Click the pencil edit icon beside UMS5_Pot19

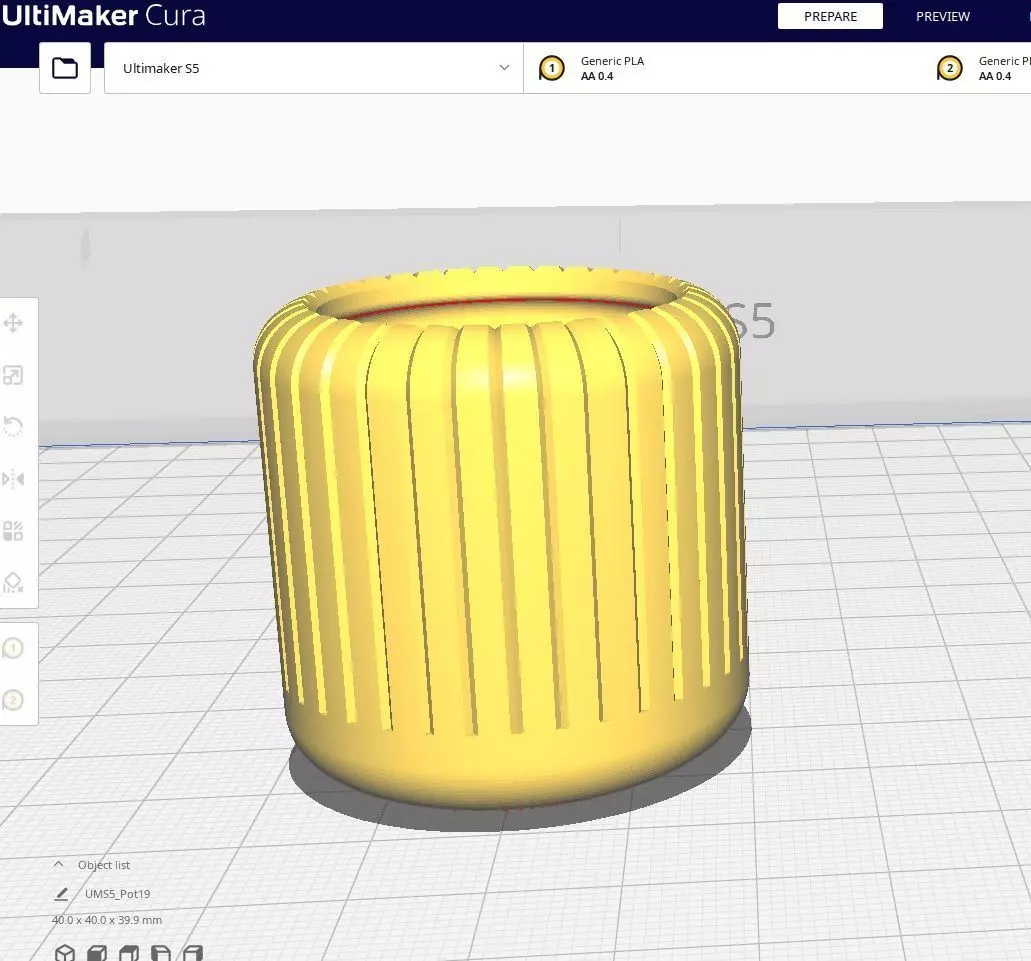[x=61, y=894]
